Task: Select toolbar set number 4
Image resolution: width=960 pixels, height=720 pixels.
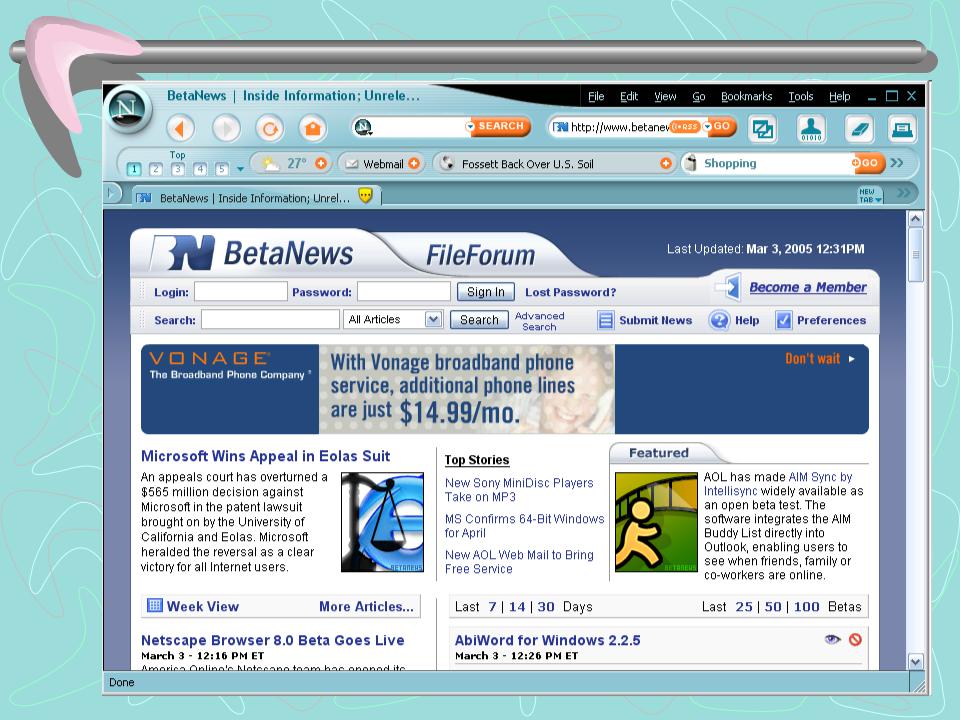Action: tap(200, 169)
